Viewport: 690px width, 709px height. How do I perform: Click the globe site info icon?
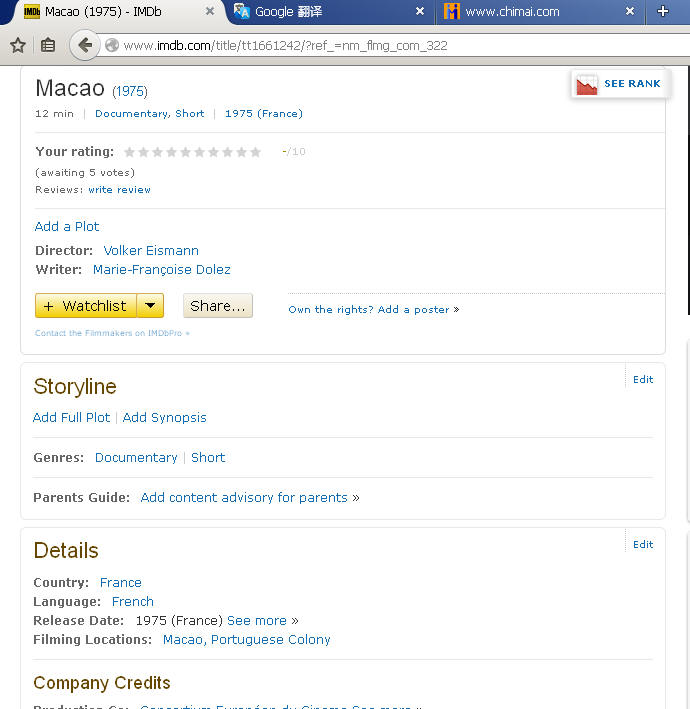(112, 45)
